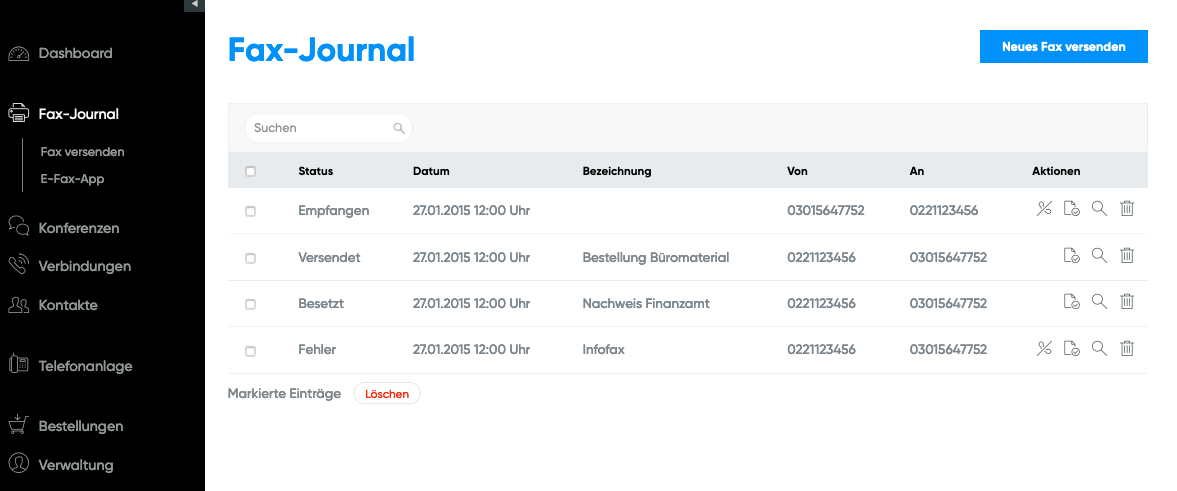Go to Telefonanlage in the sidebar menu
The width and height of the screenshot is (1177, 491).
pos(85,366)
